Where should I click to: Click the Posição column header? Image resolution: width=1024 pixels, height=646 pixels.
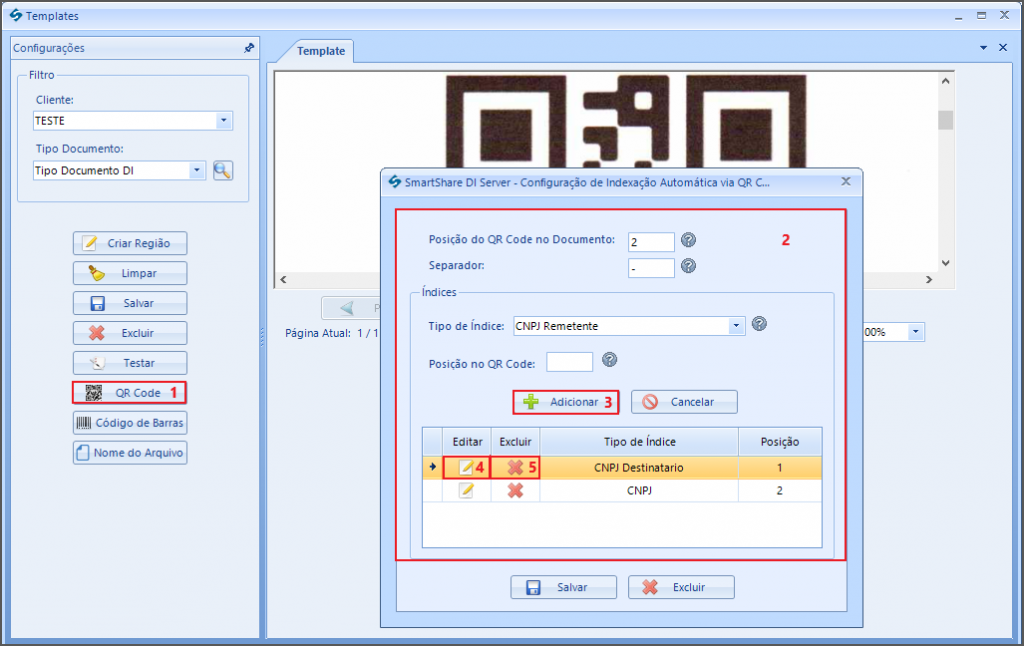(x=780, y=442)
